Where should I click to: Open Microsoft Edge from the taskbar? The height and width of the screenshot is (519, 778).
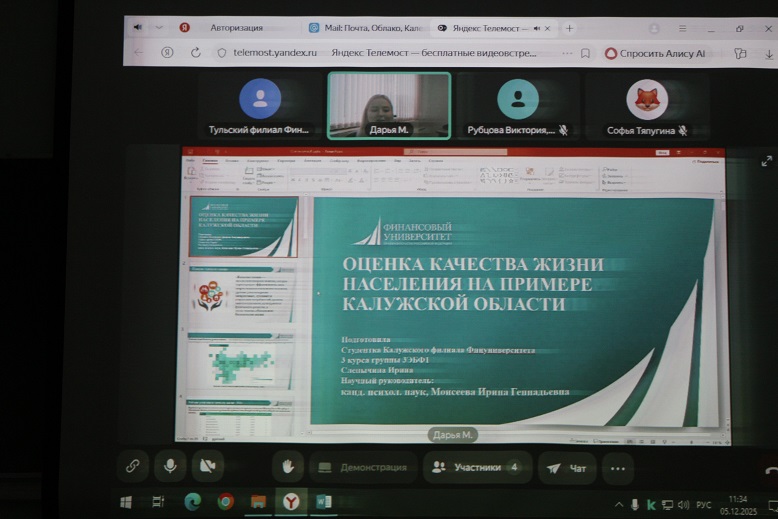point(193,502)
